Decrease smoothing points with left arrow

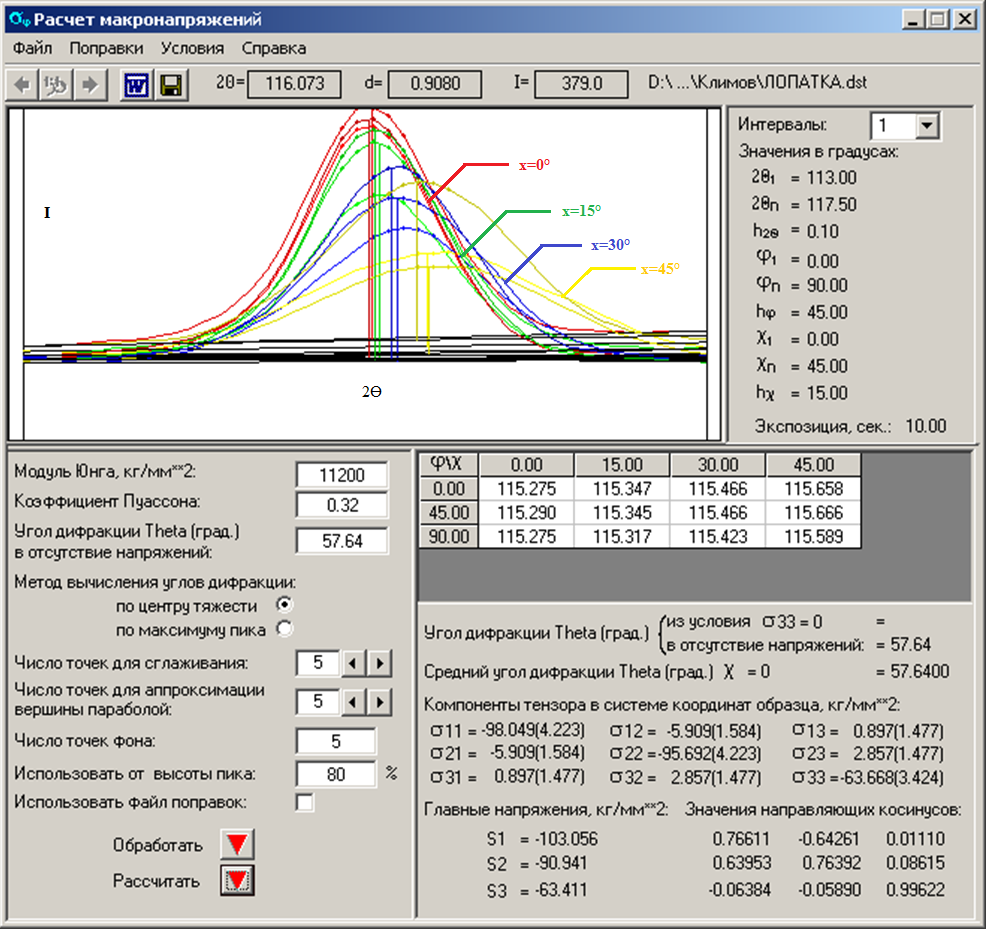point(354,663)
